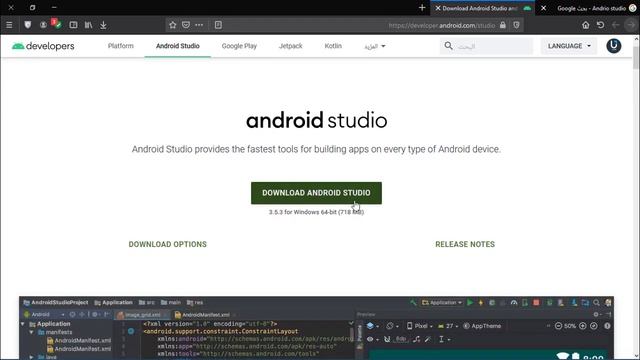Toggle the Firefox sidebar icon
This screenshot has height=360, width=640.
click(x=73, y=25)
